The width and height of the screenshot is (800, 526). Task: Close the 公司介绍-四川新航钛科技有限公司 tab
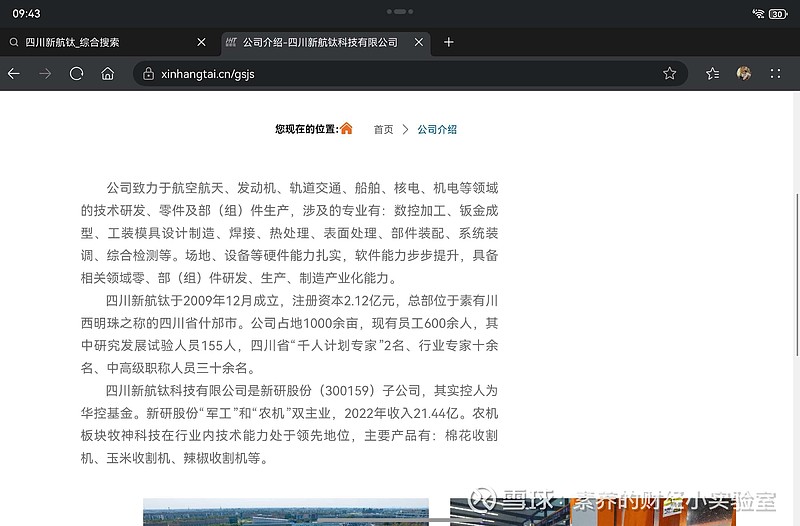(x=419, y=42)
